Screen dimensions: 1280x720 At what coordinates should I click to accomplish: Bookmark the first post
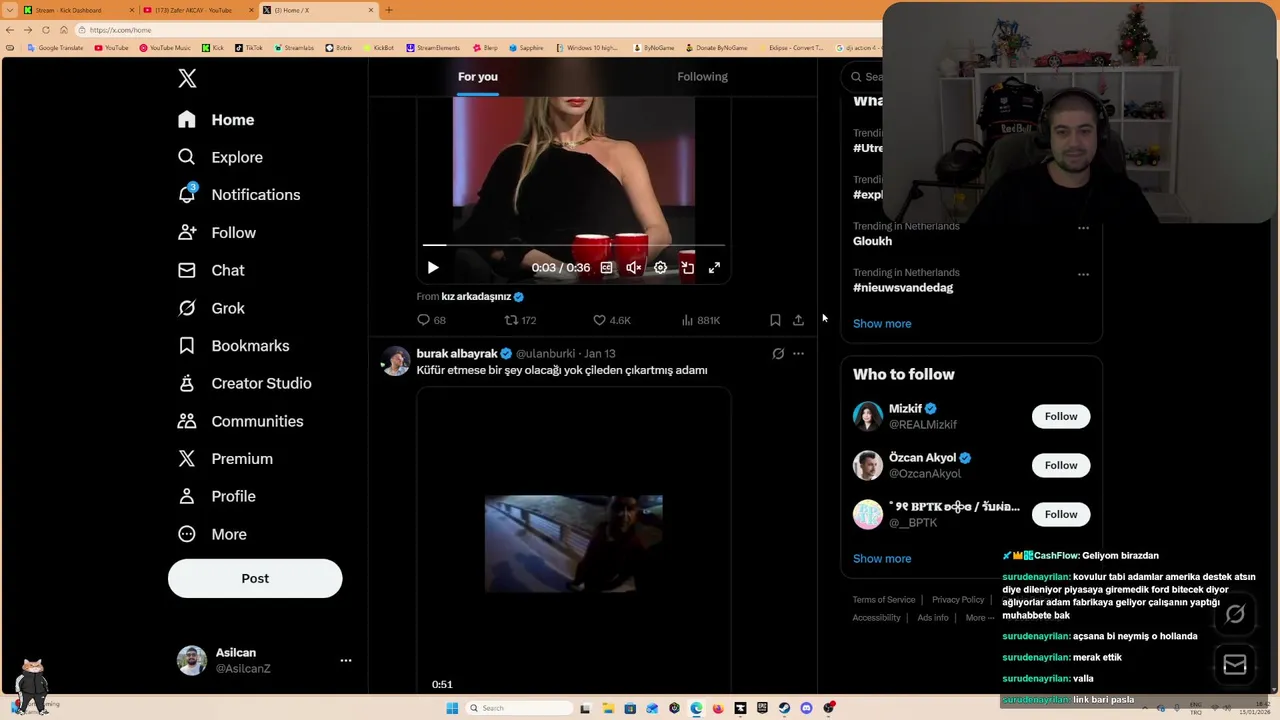tap(775, 320)
